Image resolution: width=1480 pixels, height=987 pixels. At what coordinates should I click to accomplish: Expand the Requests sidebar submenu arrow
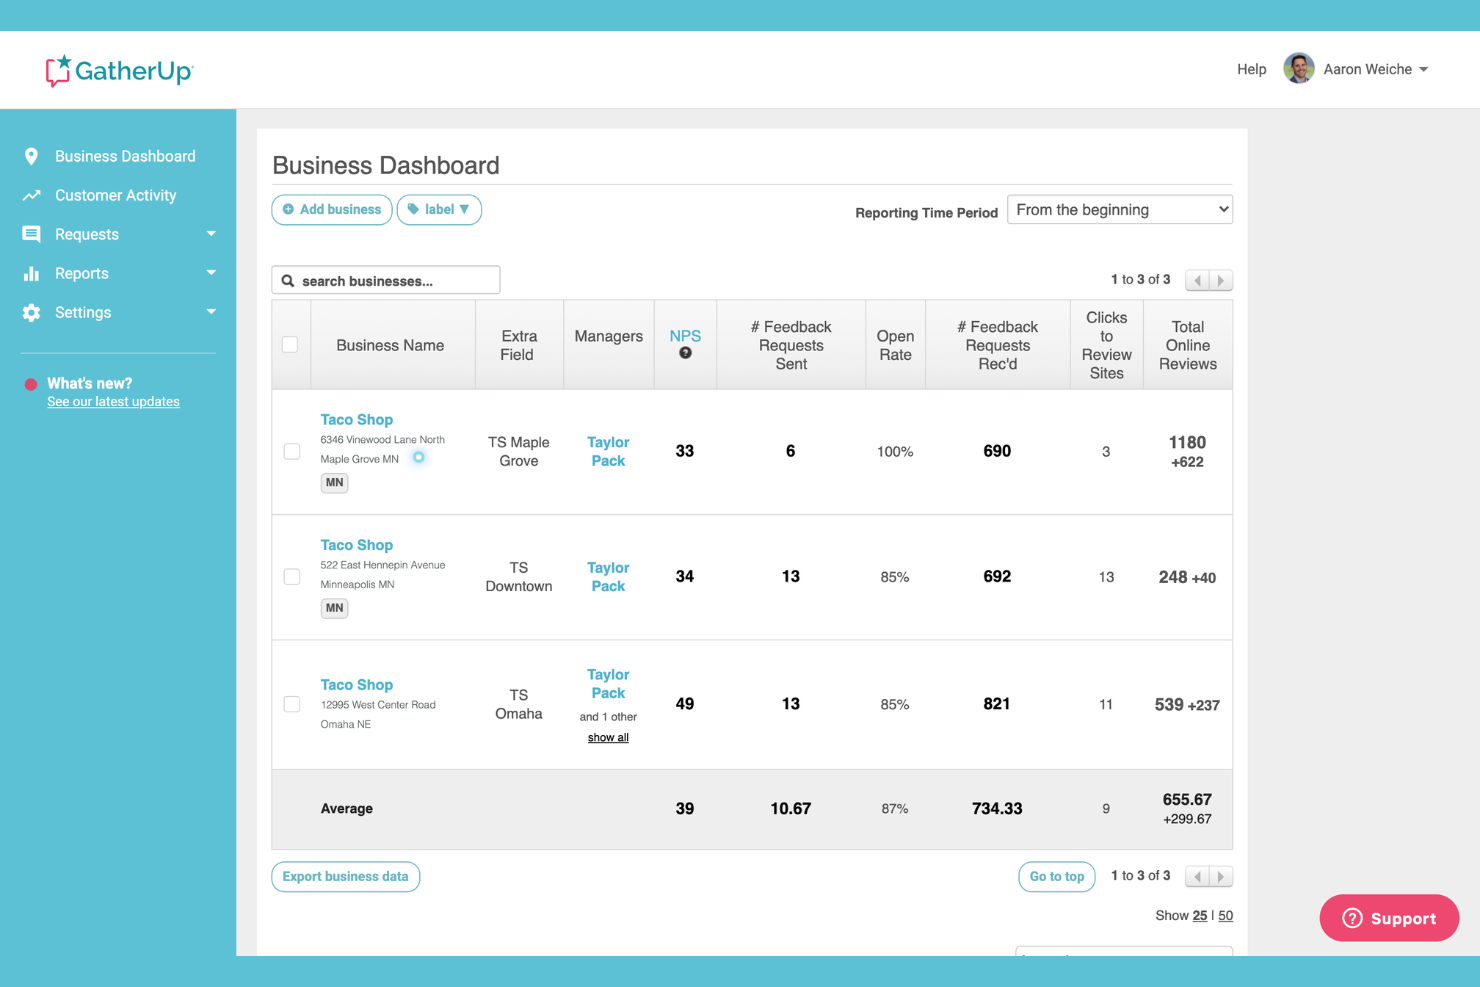[x=211, y=234]
